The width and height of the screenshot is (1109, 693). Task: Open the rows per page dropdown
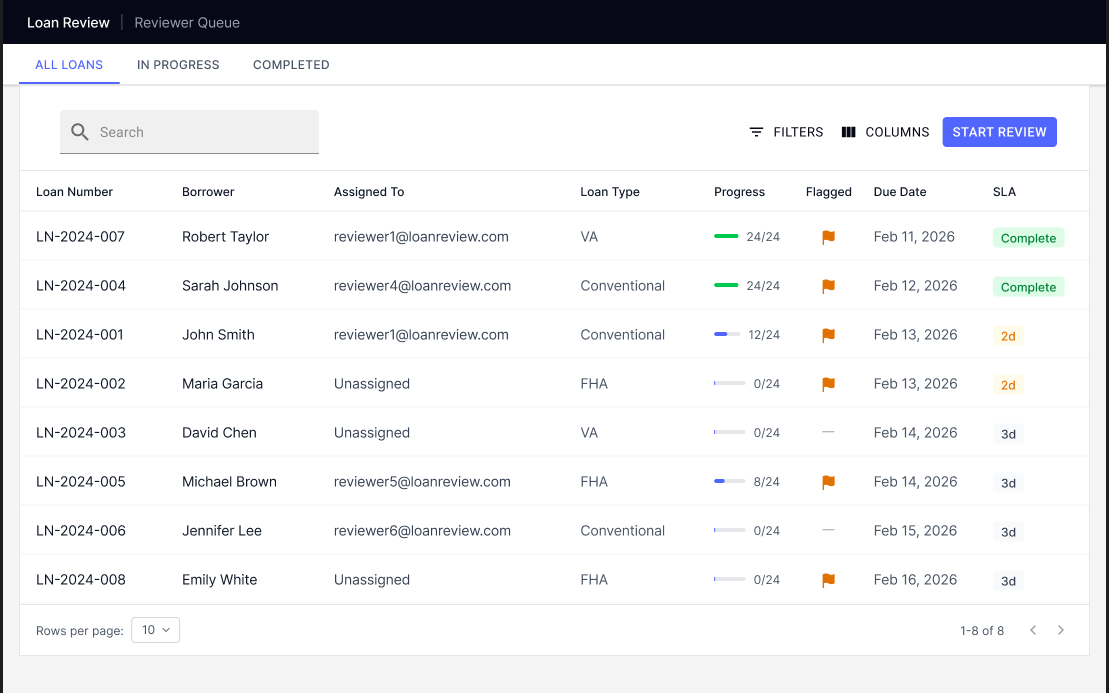point(155,630)
